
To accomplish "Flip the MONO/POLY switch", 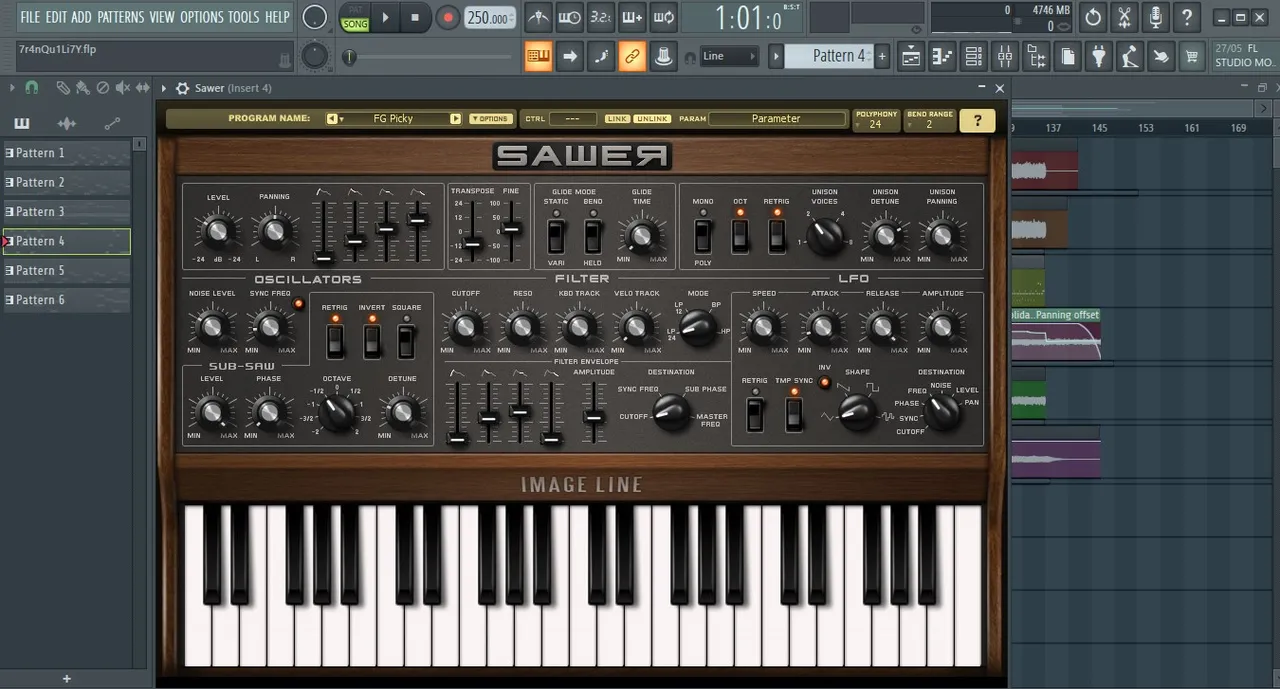I will tap(703, 236).
